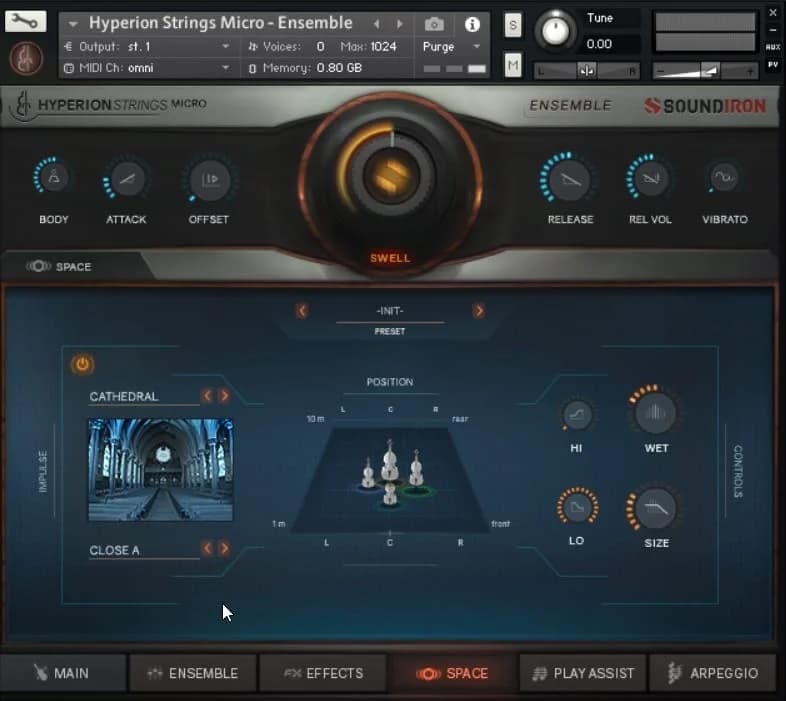
Task: Toggle the AUX sends view
Action: (x=772, y=47)
